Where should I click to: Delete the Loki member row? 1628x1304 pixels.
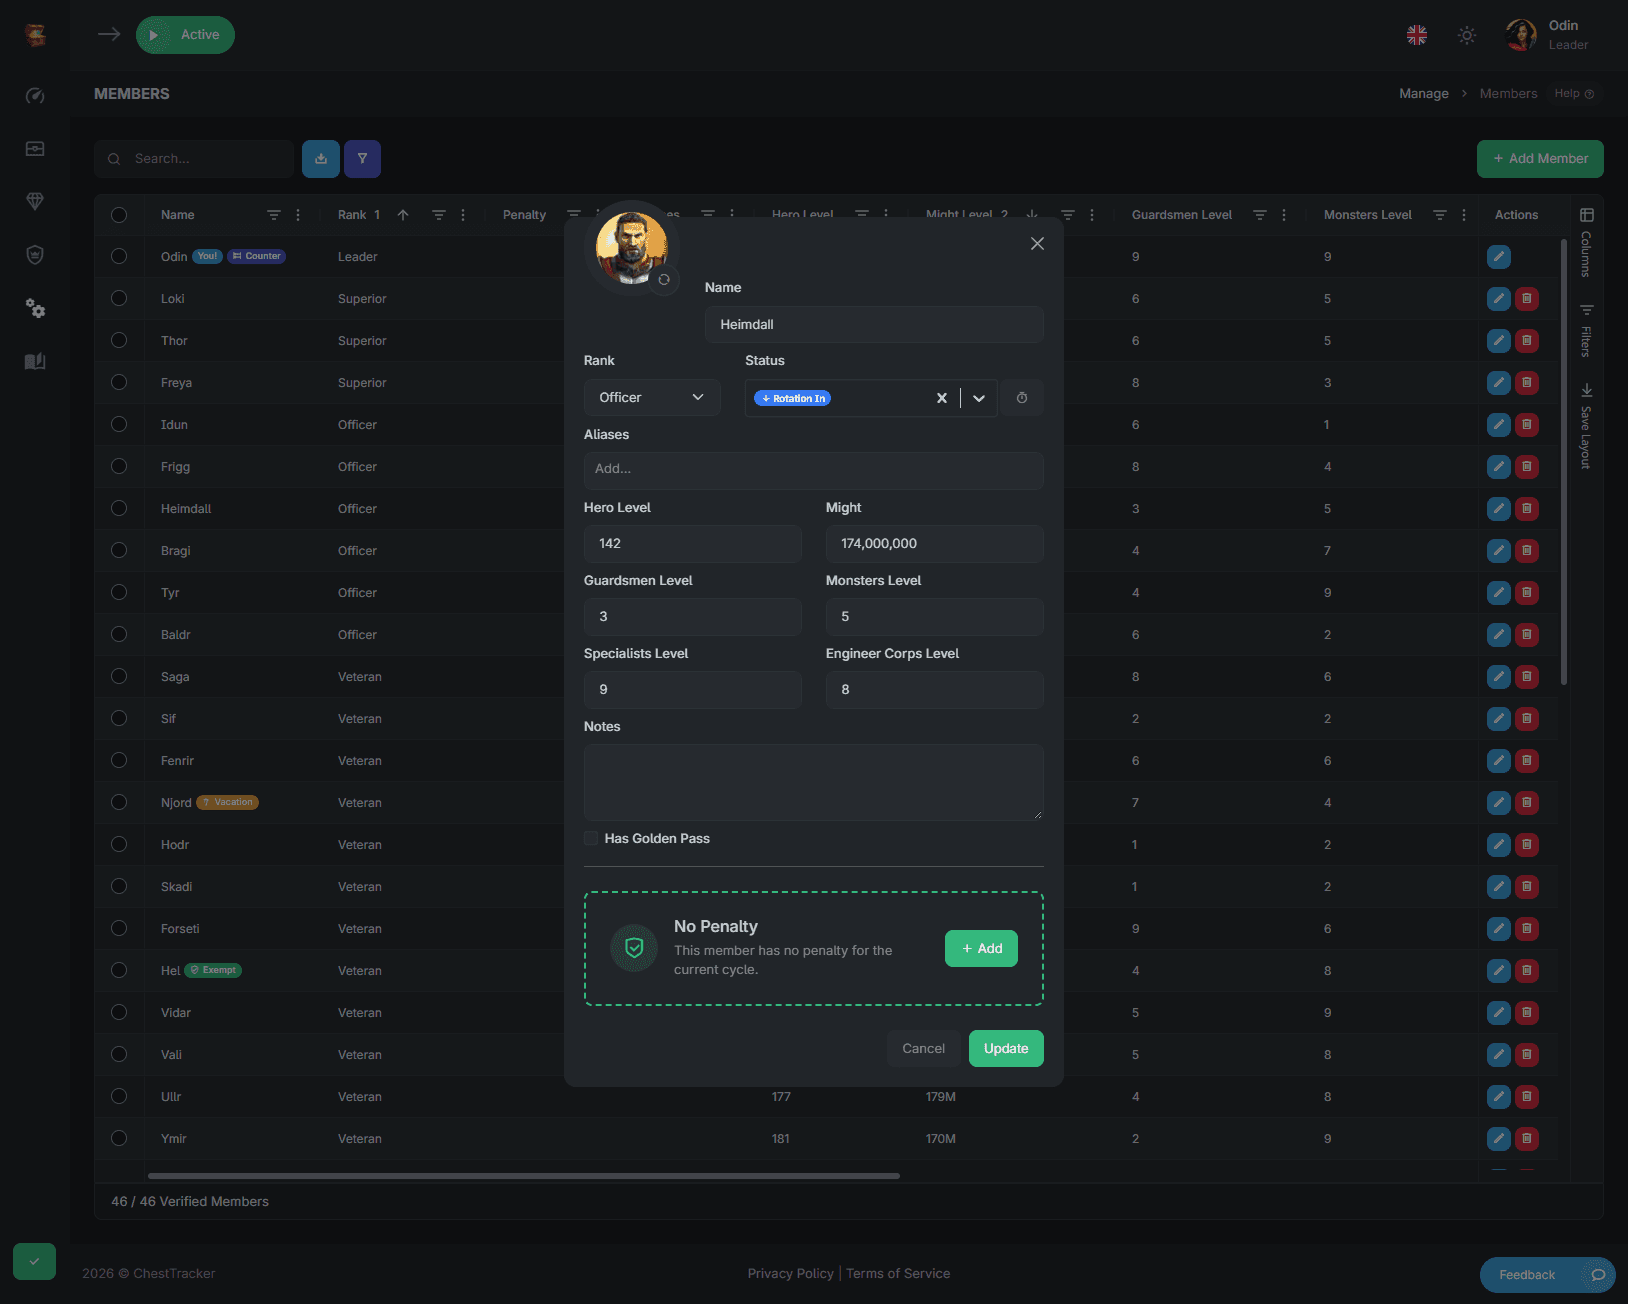tap(1526, 299)
